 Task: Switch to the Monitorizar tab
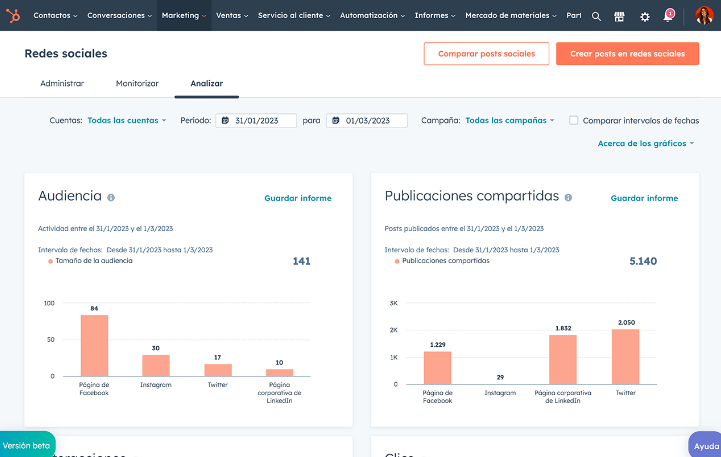coord(137,84)
